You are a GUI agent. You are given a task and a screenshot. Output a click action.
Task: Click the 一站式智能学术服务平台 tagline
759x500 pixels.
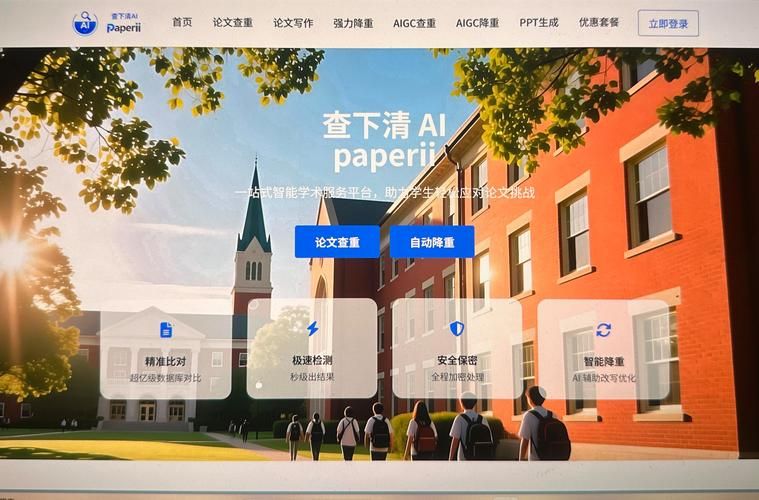click(x=384, y=193)
